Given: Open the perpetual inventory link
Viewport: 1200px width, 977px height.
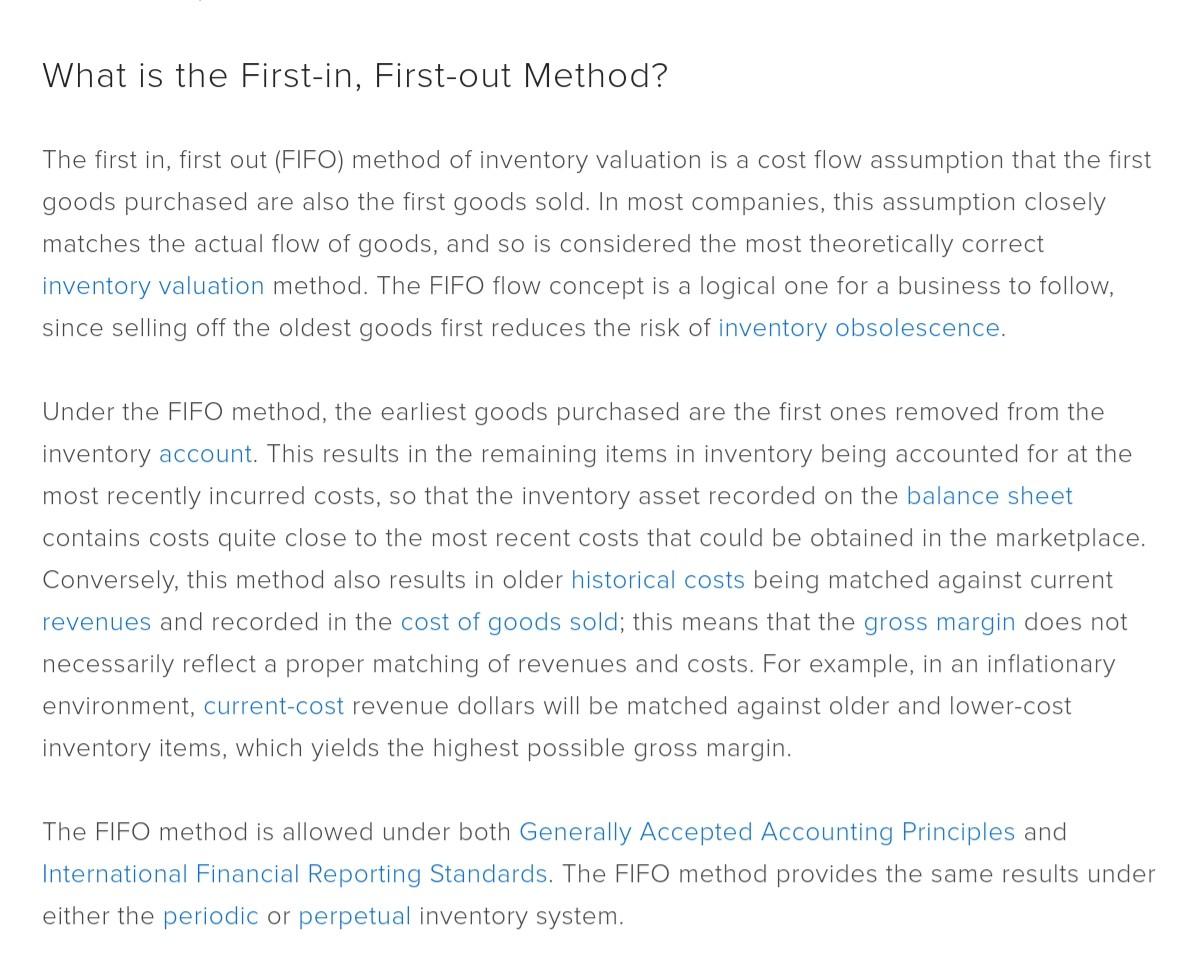Looking at the screenshot, I should (x=354, y=916).
